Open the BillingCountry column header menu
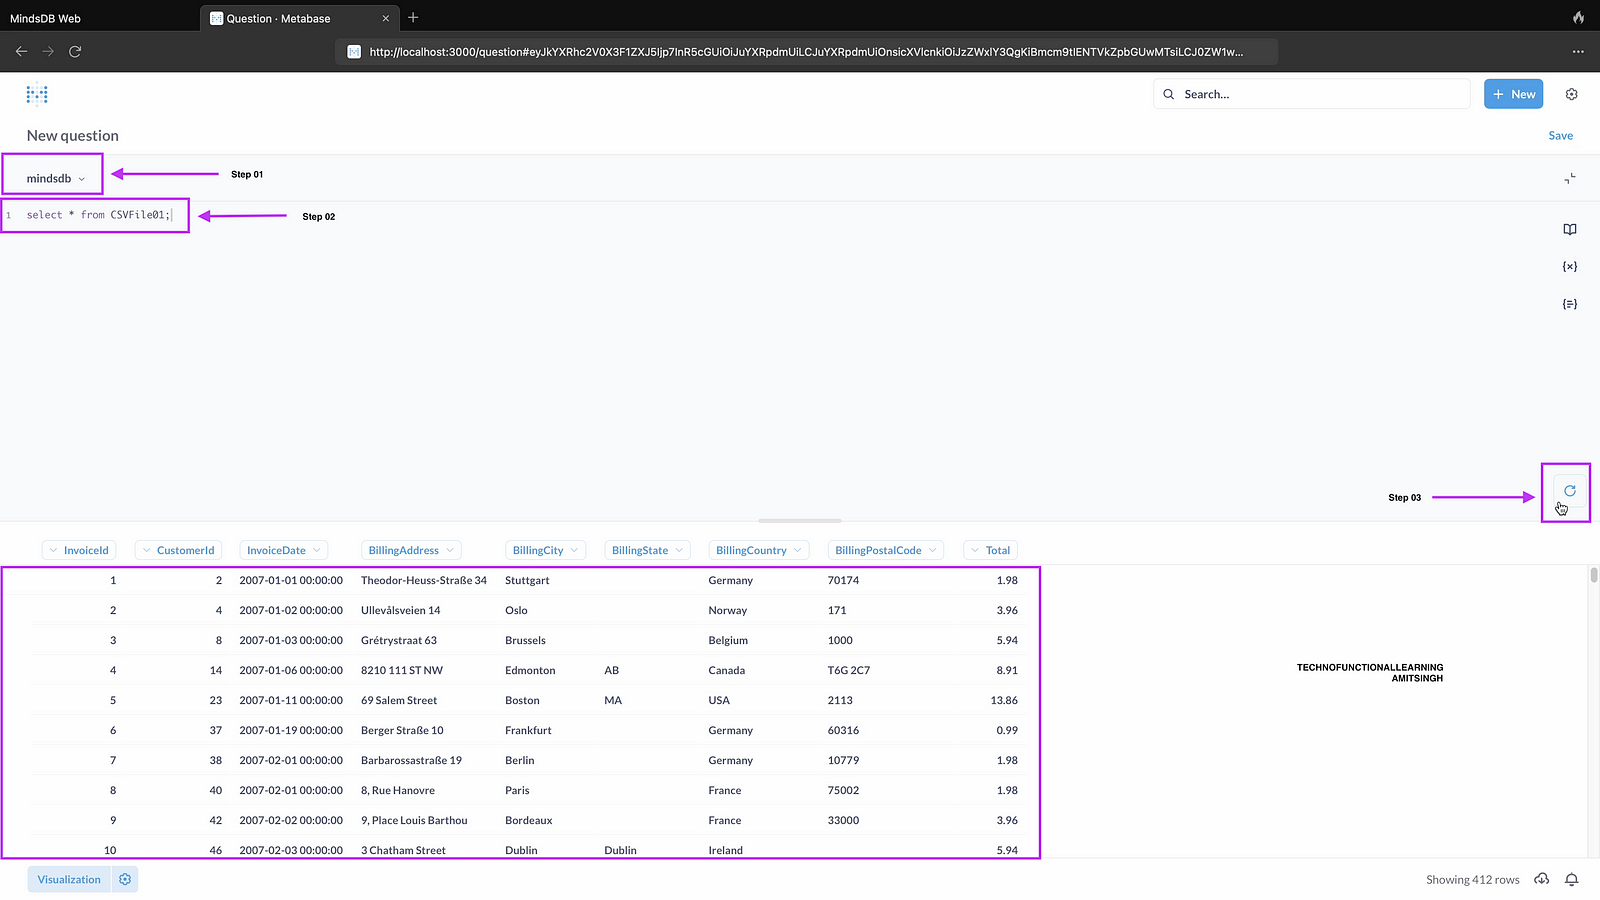The image size is (1600, 900). pyautogui.click(x=758, y=550)
